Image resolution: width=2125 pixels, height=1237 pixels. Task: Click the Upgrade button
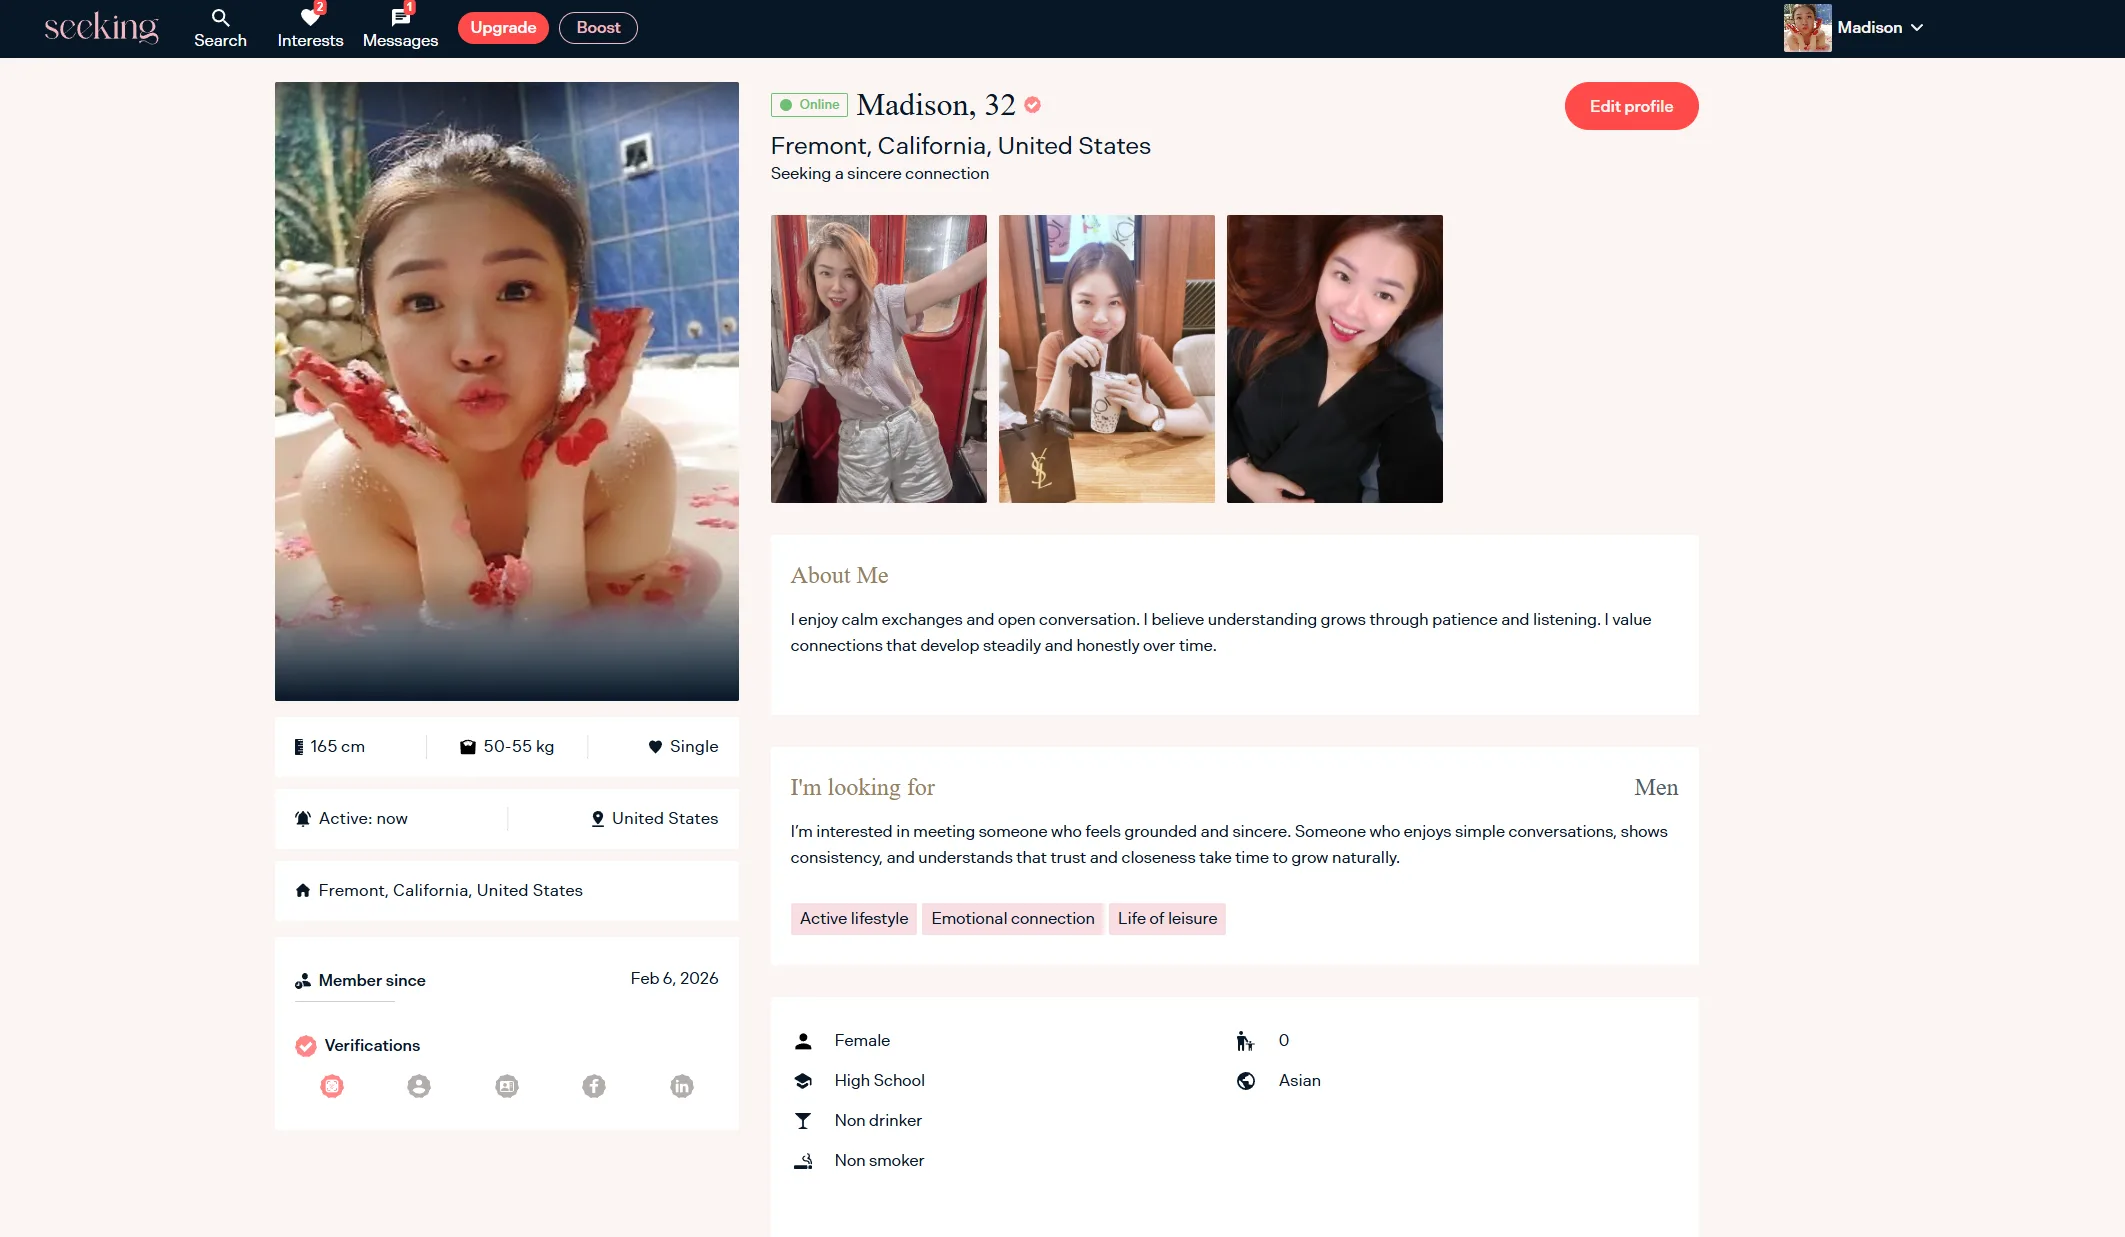[503, 28]
